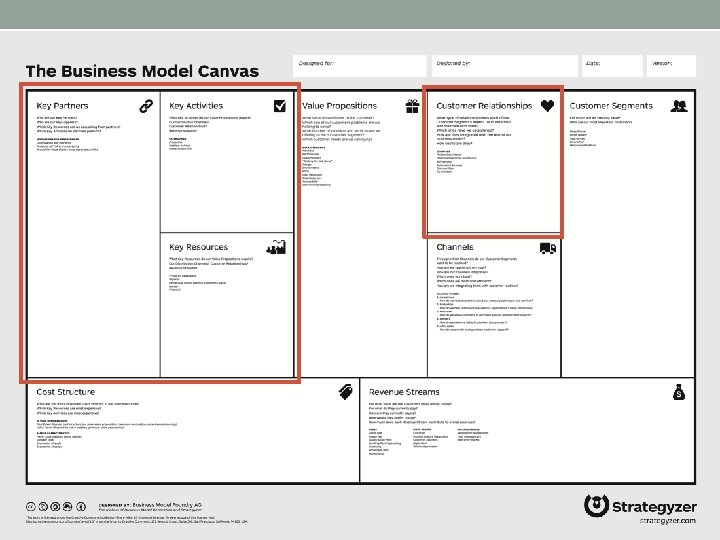Click into the Designed by field
The image size is (720, 540).
coord(504,66)
